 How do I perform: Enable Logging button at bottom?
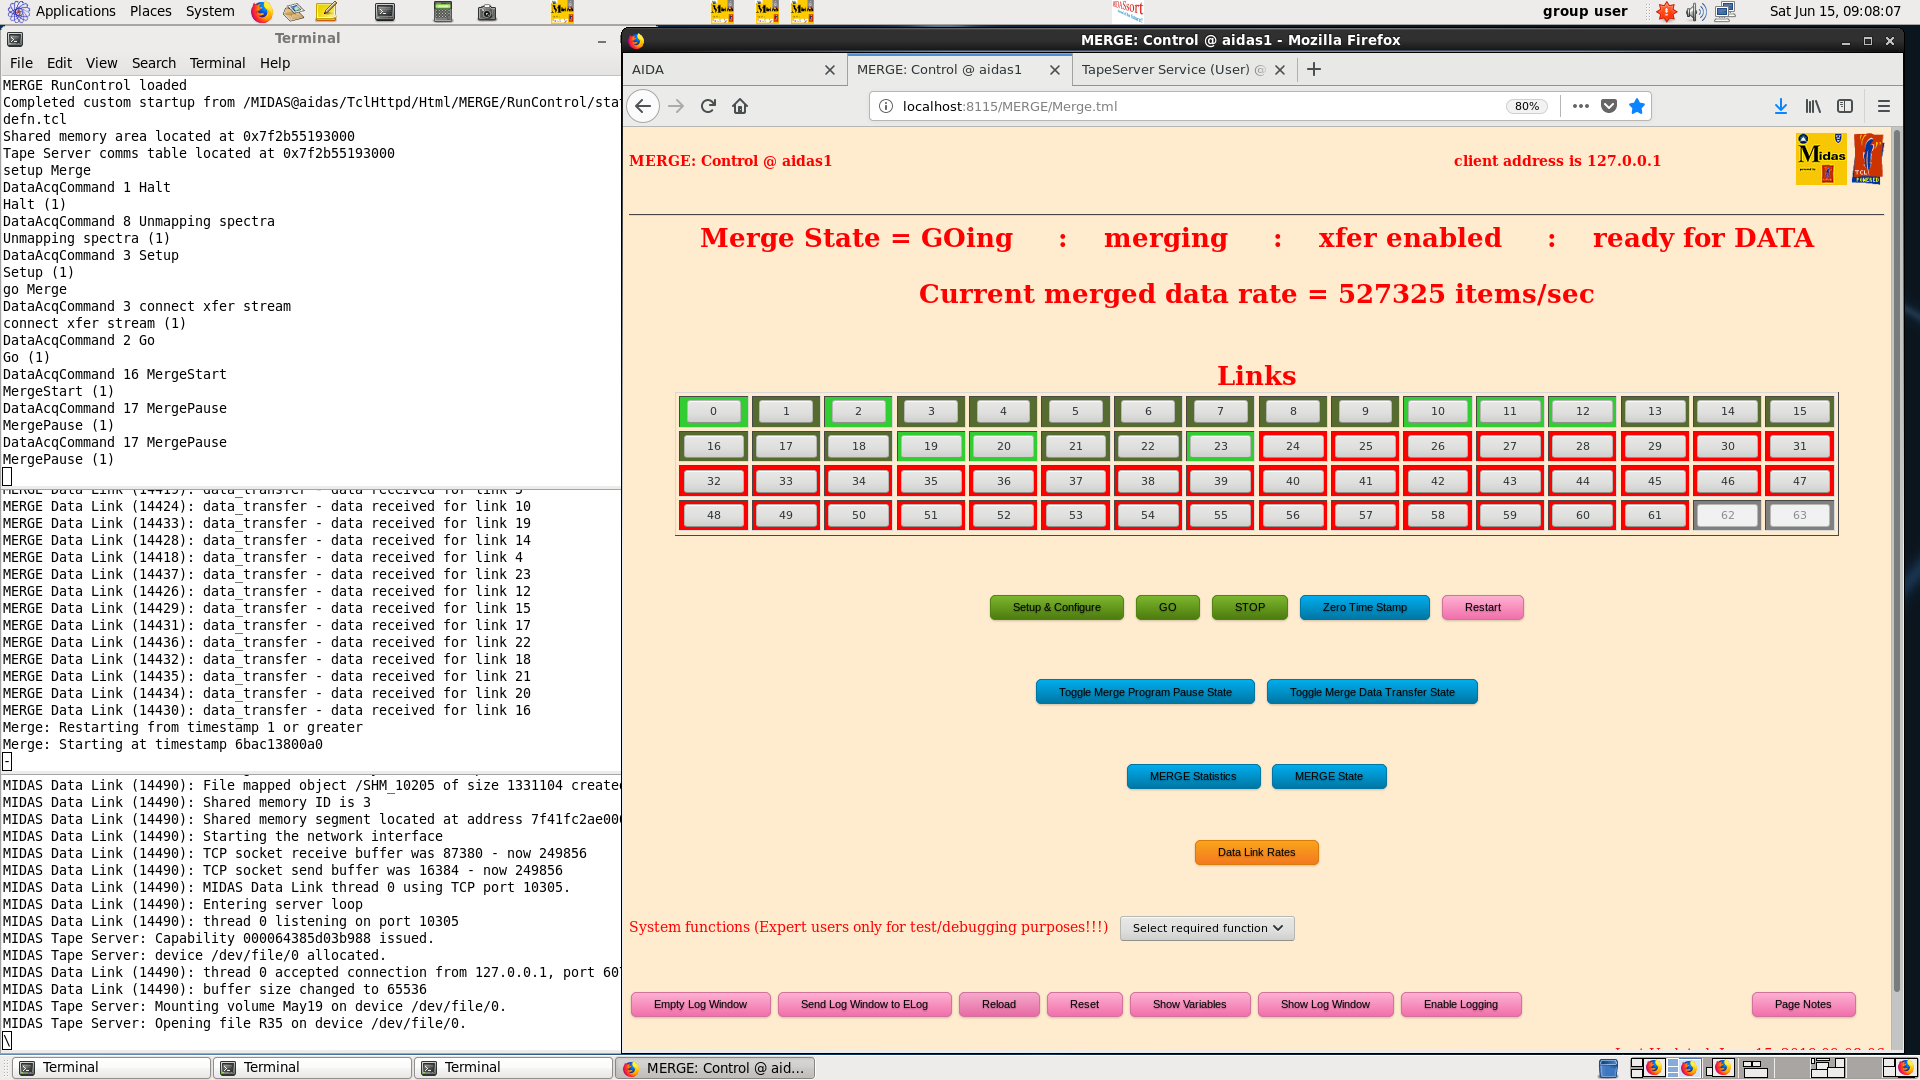tap(1460, 1004)
